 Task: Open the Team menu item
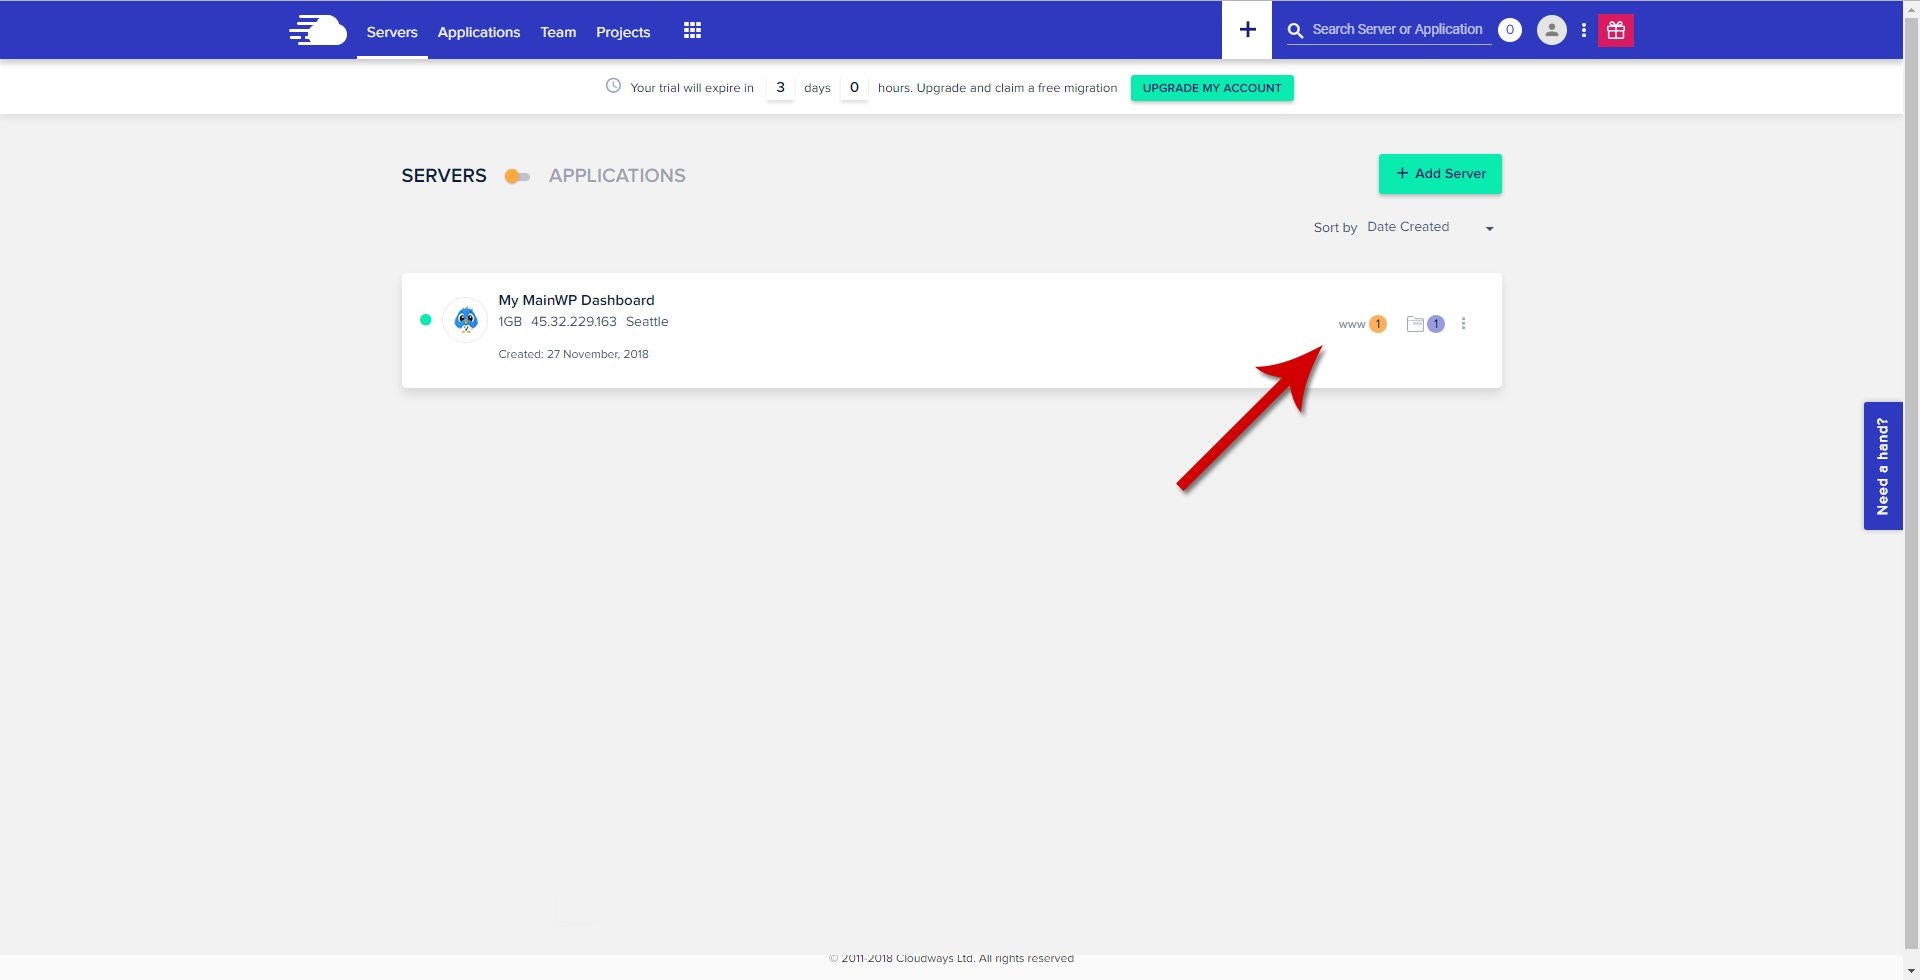click(557, 32)
